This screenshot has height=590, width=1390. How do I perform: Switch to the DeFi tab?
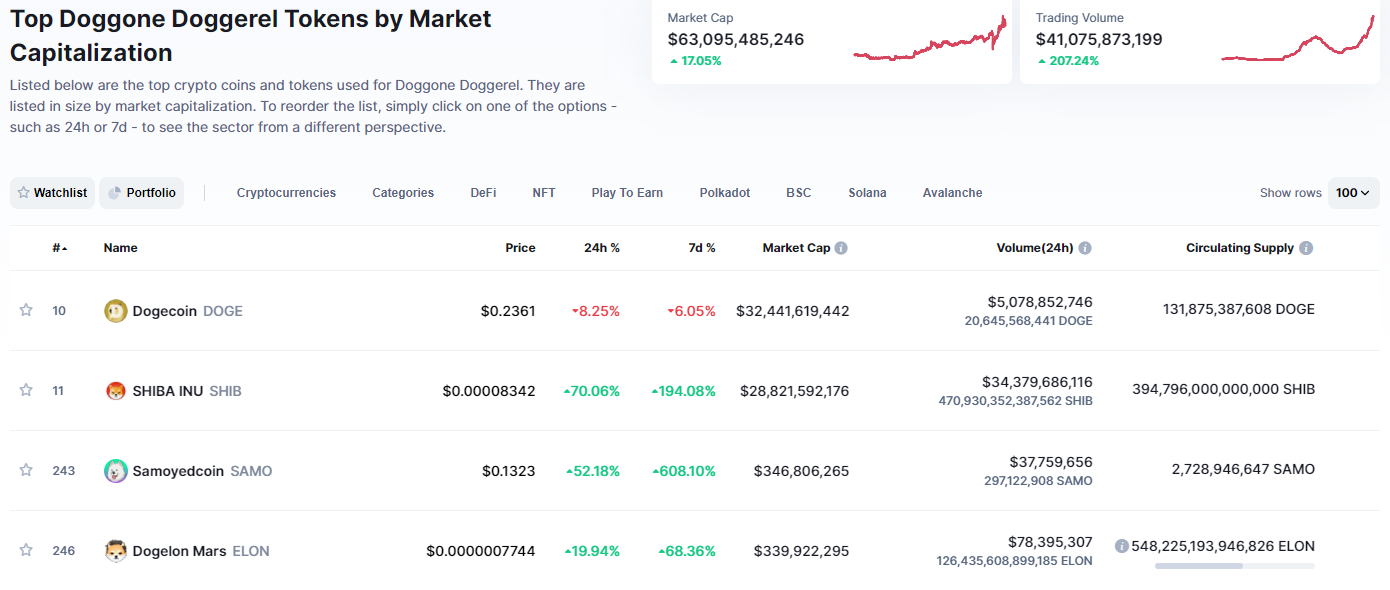(483, 193)
